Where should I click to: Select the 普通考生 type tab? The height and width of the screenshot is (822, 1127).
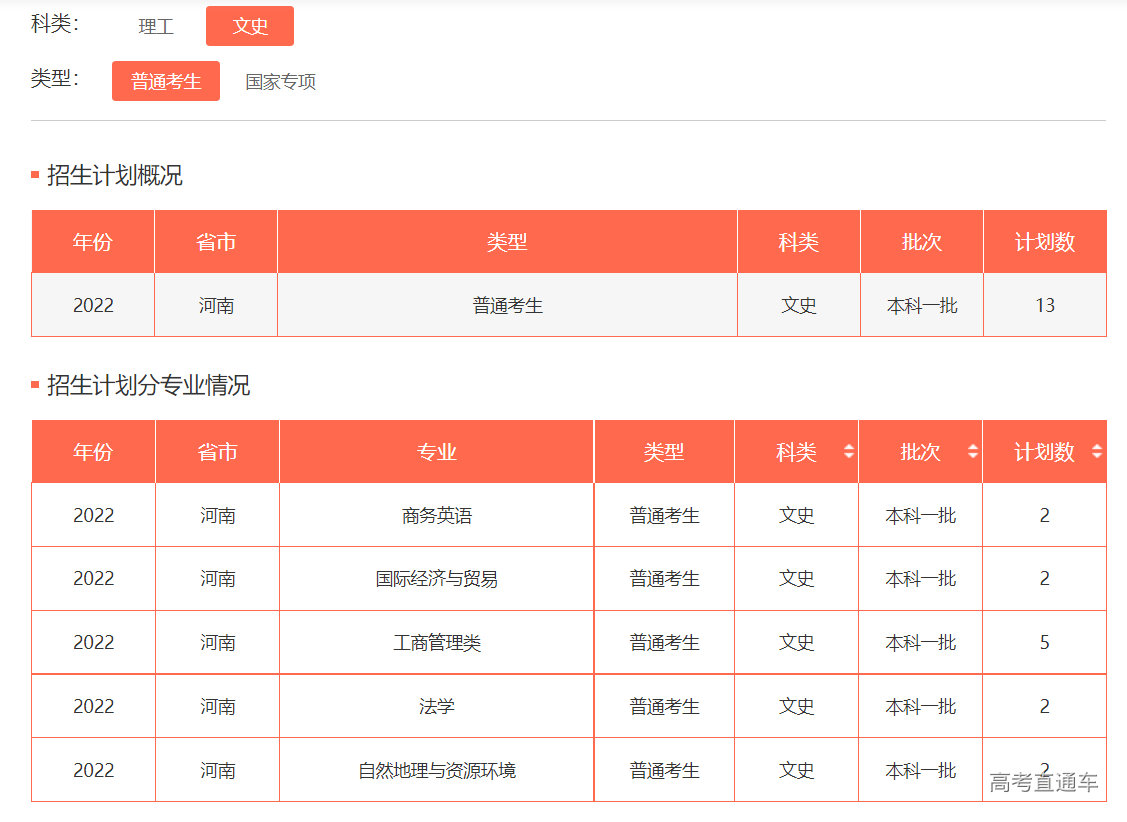click(165, 80)
